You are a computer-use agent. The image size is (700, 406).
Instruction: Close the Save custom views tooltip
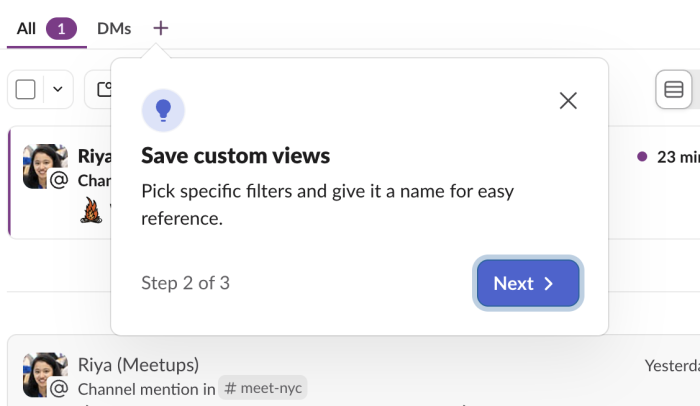click(568, 100)
